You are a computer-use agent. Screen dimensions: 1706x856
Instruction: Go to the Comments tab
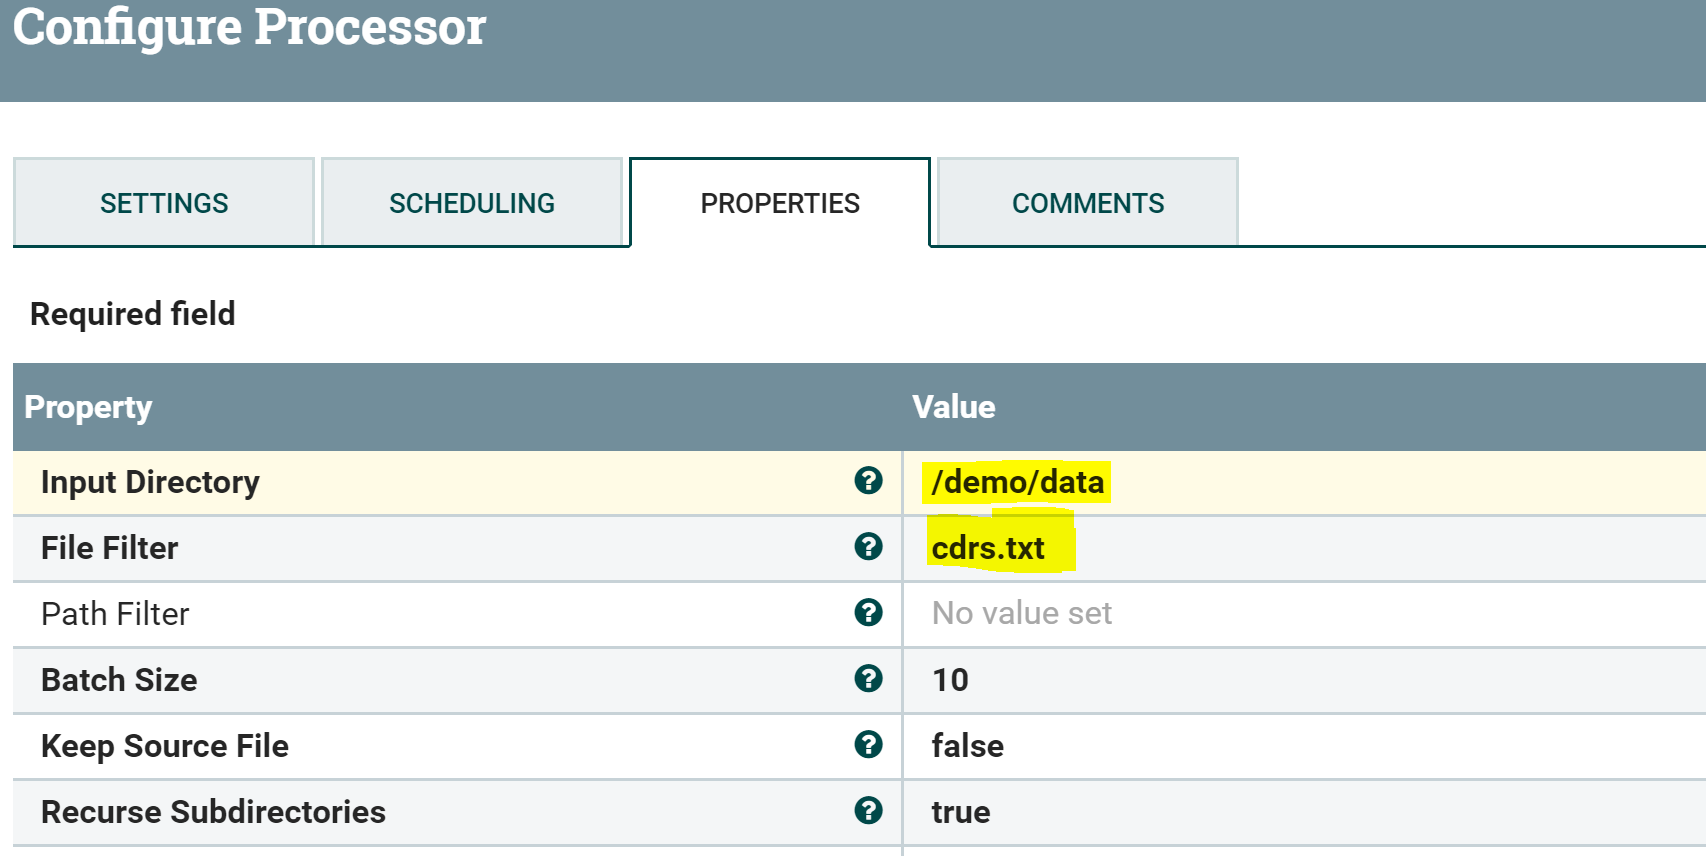[1088, 203]
